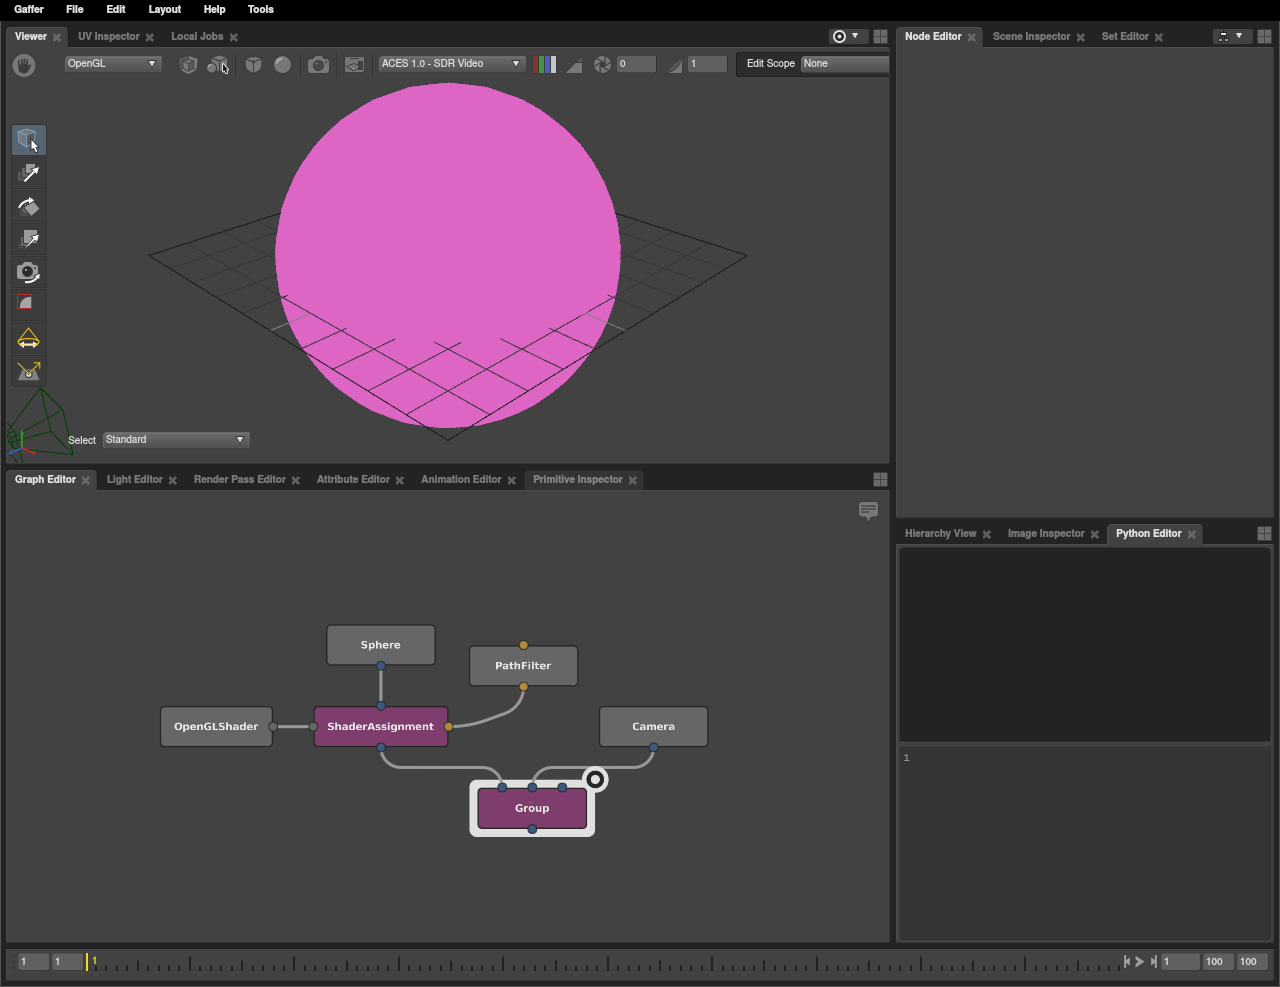This screenshot has width=1280, height=987.
Task: Switch to the Animation Editor tab
Action: pos(461,479)
